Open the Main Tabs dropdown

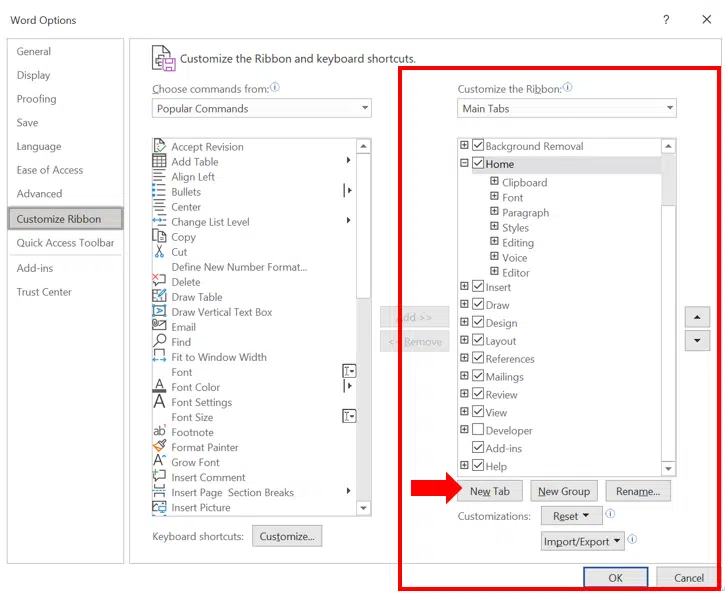tap(567, 108)
